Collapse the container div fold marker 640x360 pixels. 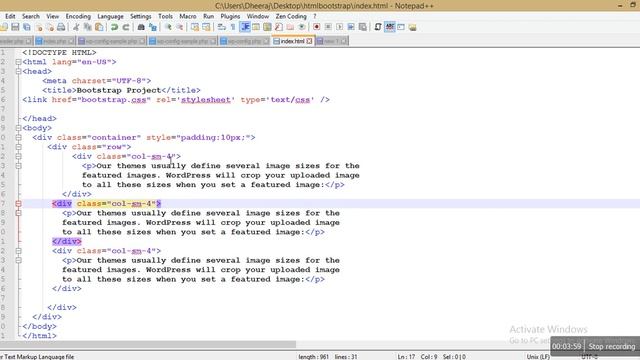pyautogui.click(x=18, y=138)
